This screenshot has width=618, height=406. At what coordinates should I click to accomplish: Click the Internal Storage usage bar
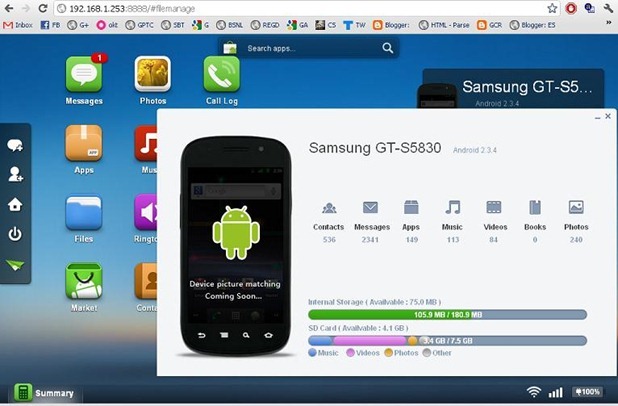click(447, 315)
